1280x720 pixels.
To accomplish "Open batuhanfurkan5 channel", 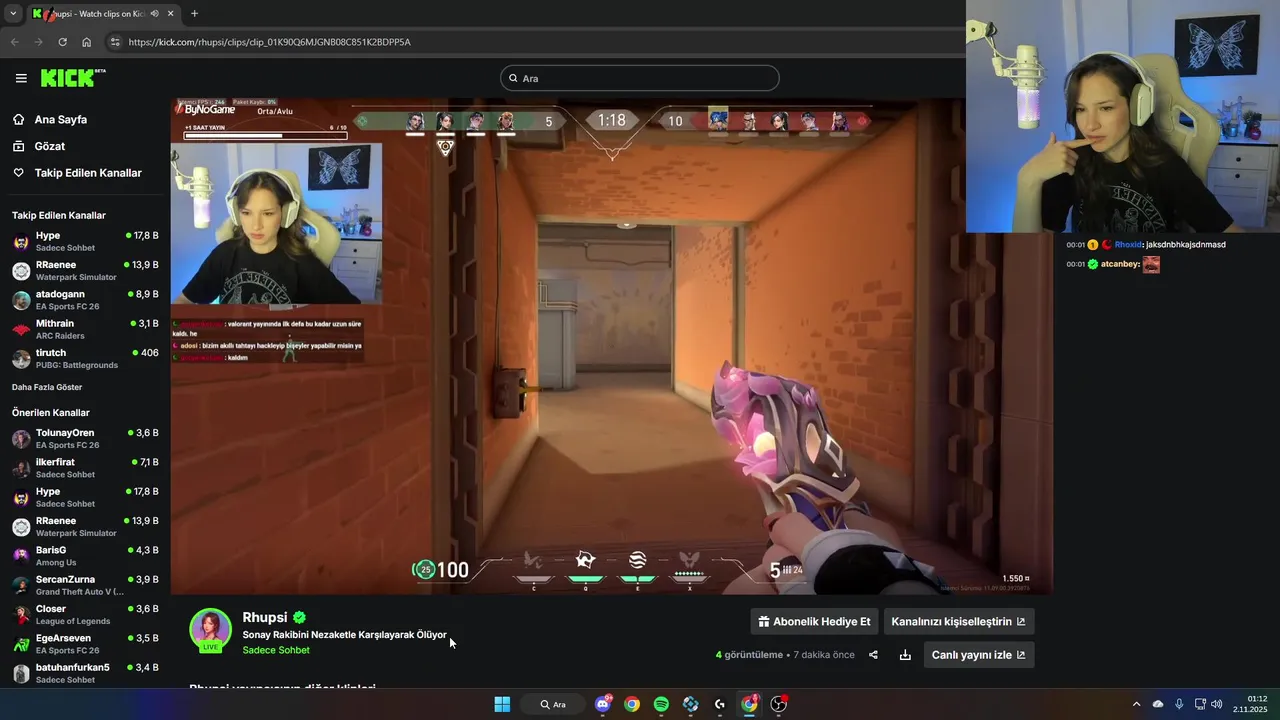I will pos(85,673).
